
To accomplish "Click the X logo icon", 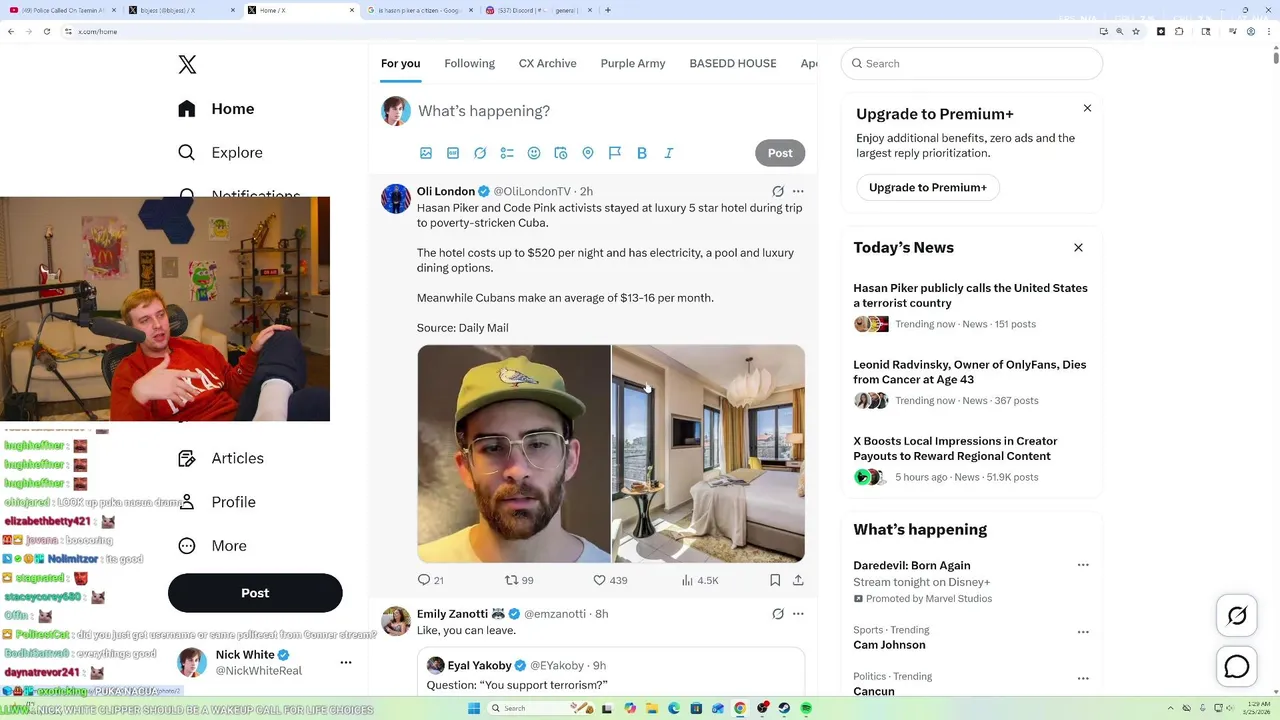I will click(187, 65).
